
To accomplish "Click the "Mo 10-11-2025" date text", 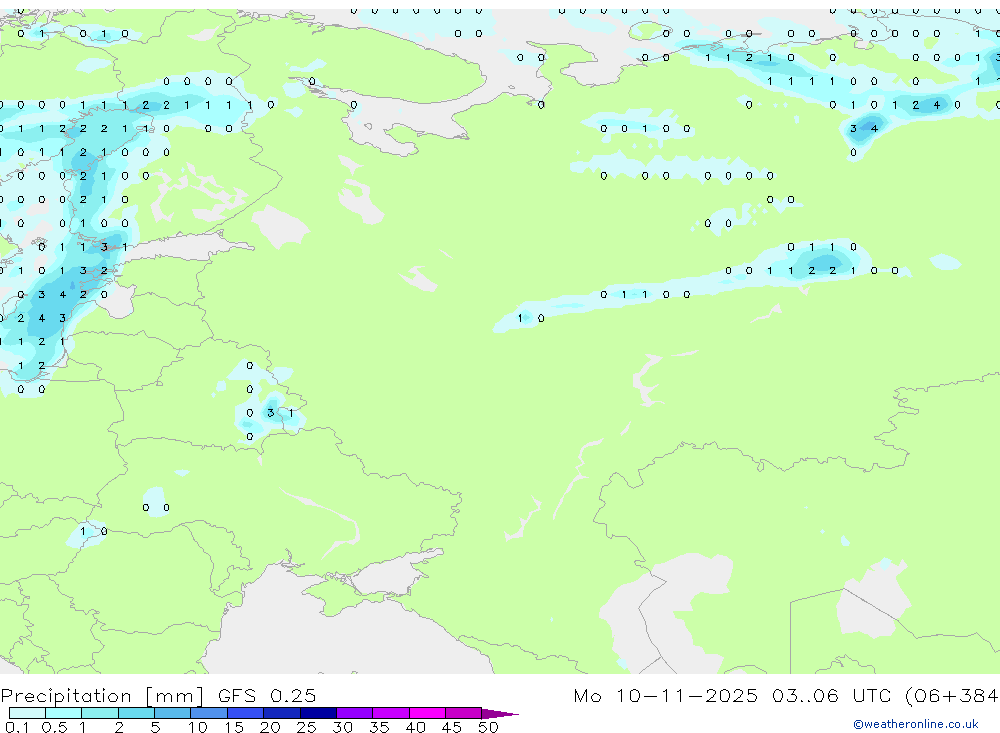I will (665, 695).
